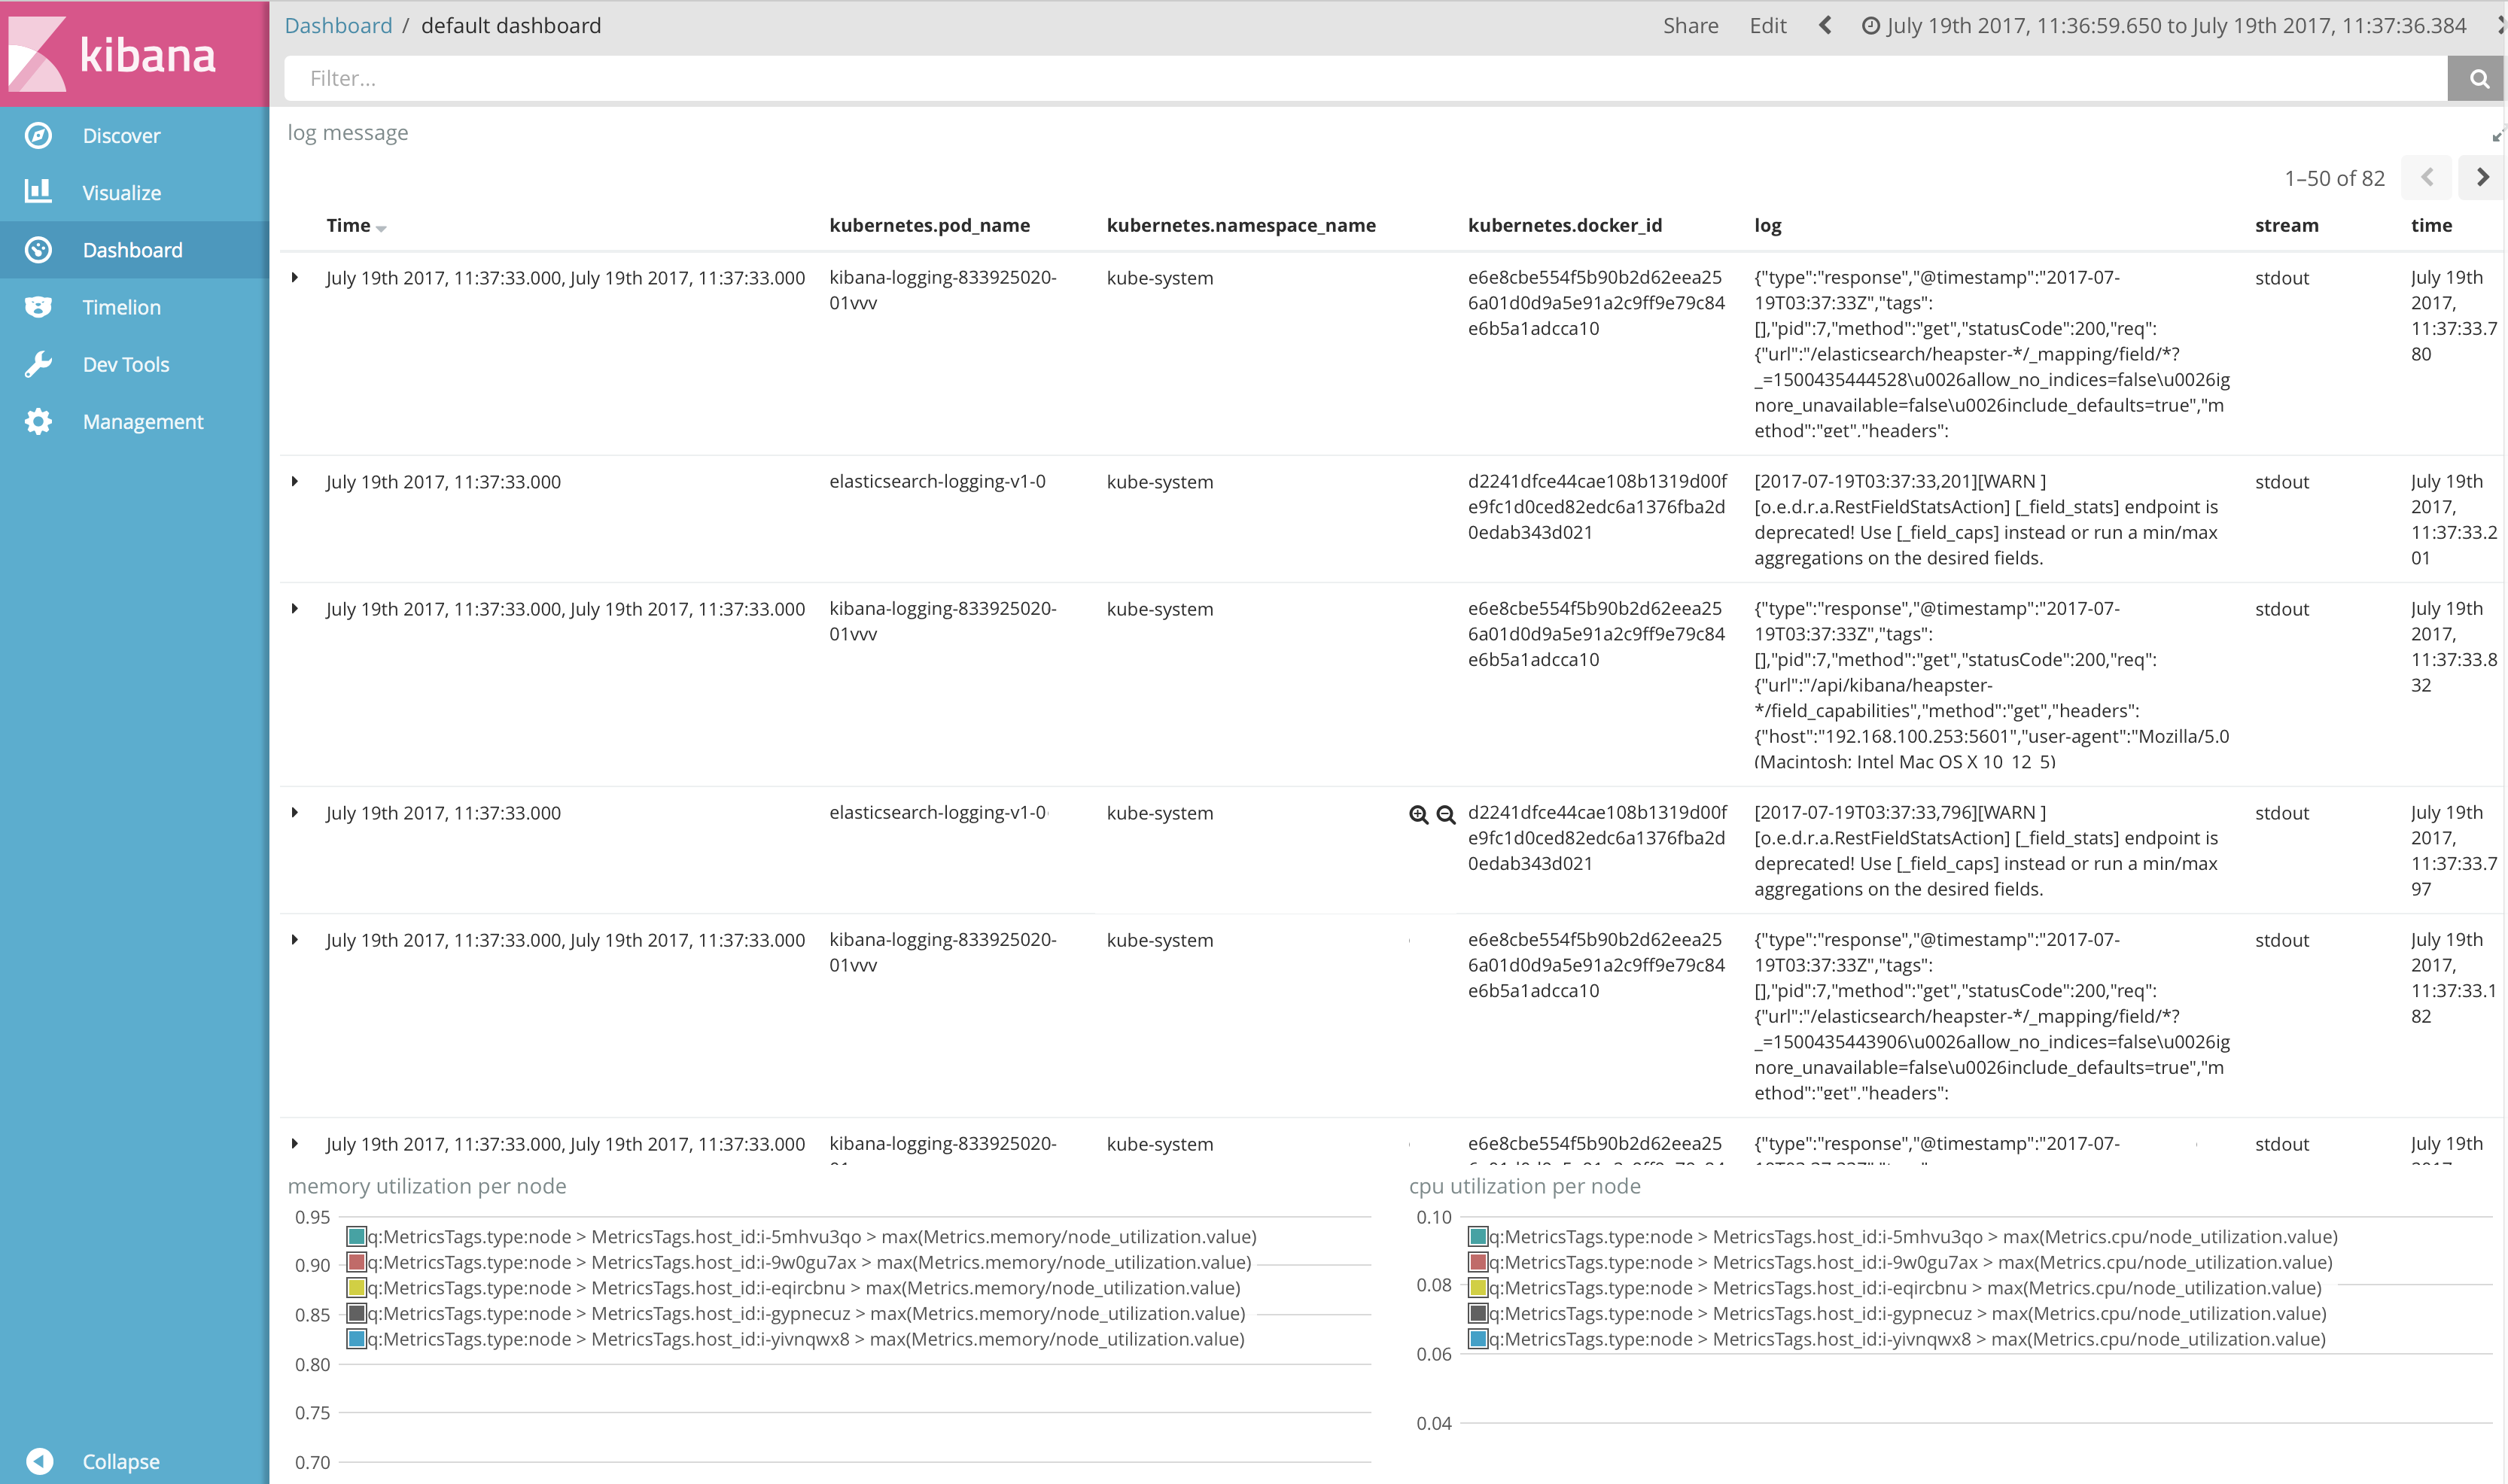
Task: Click the Edit dashboard link
Action: 1767,26
